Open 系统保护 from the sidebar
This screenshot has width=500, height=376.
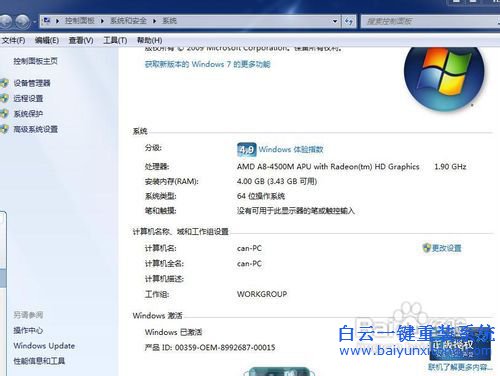(28, 114)
